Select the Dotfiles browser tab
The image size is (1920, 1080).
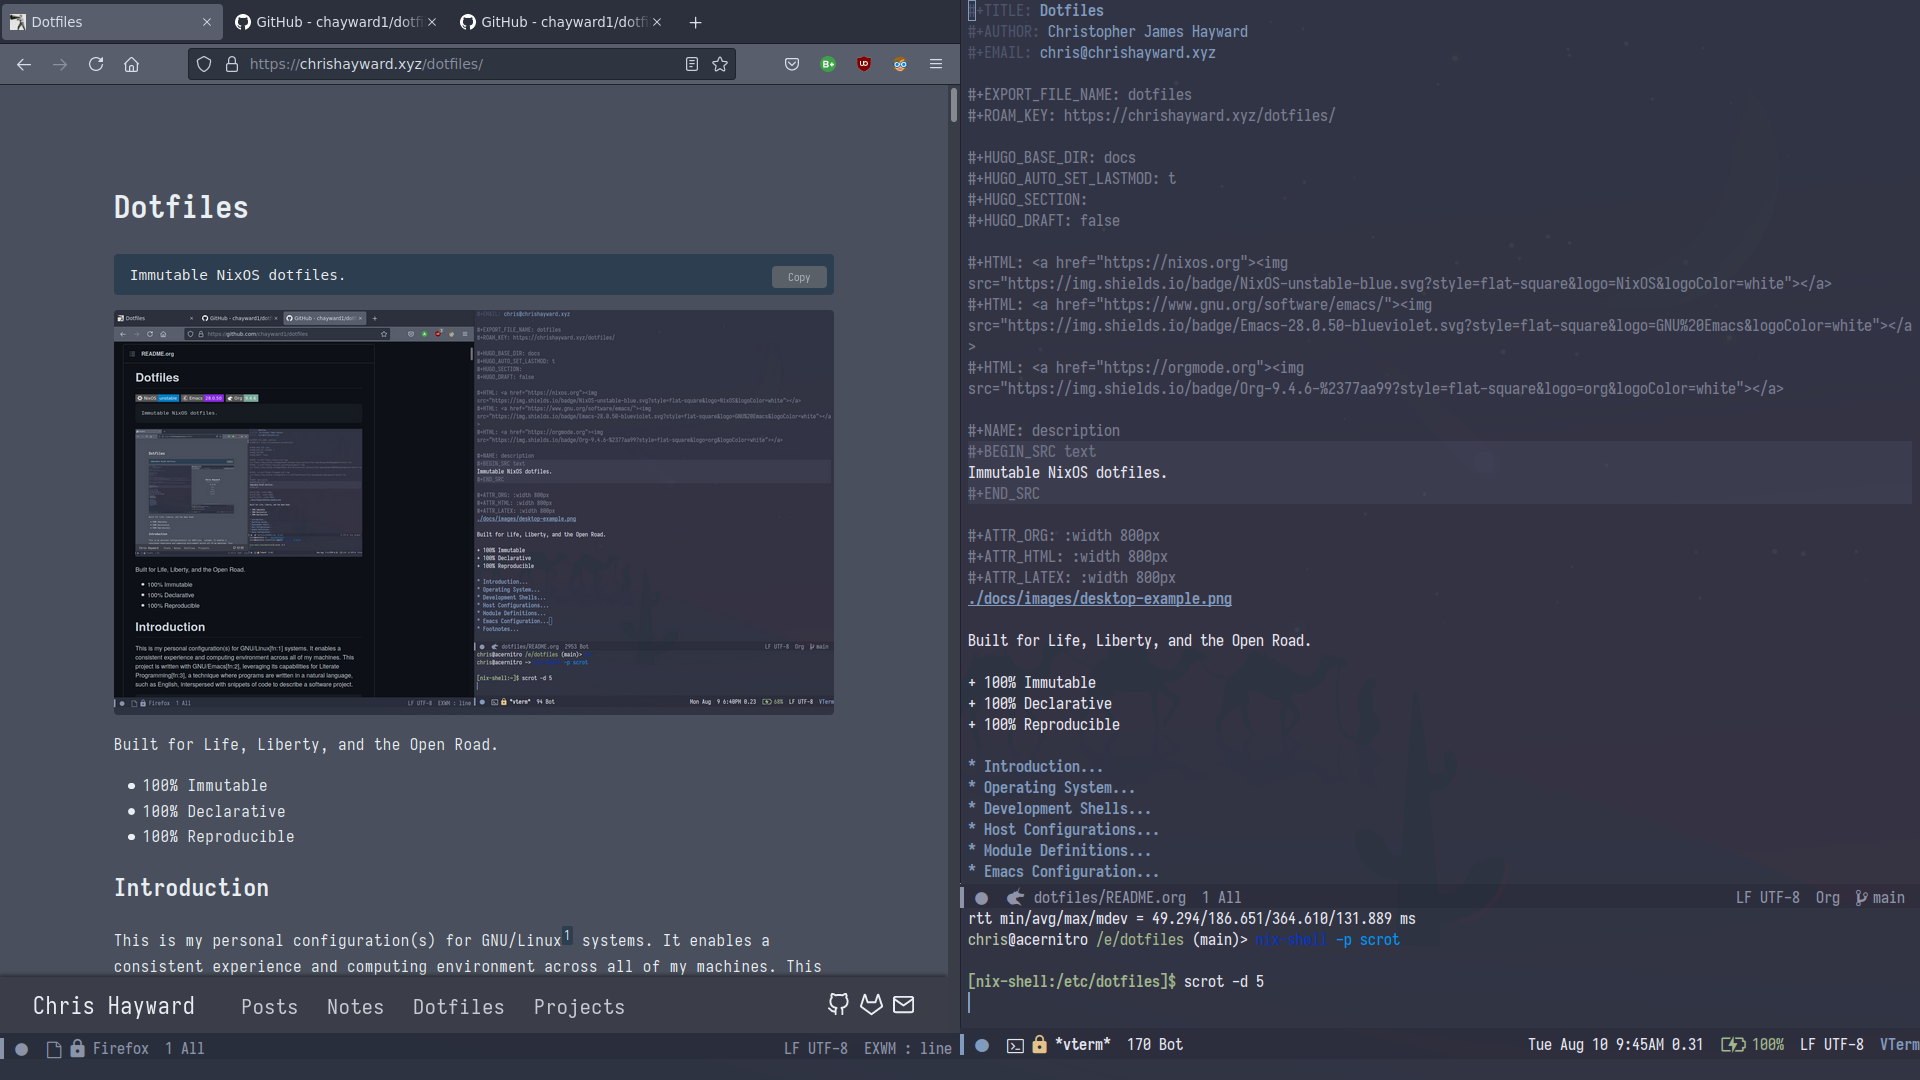coord(111,21)
